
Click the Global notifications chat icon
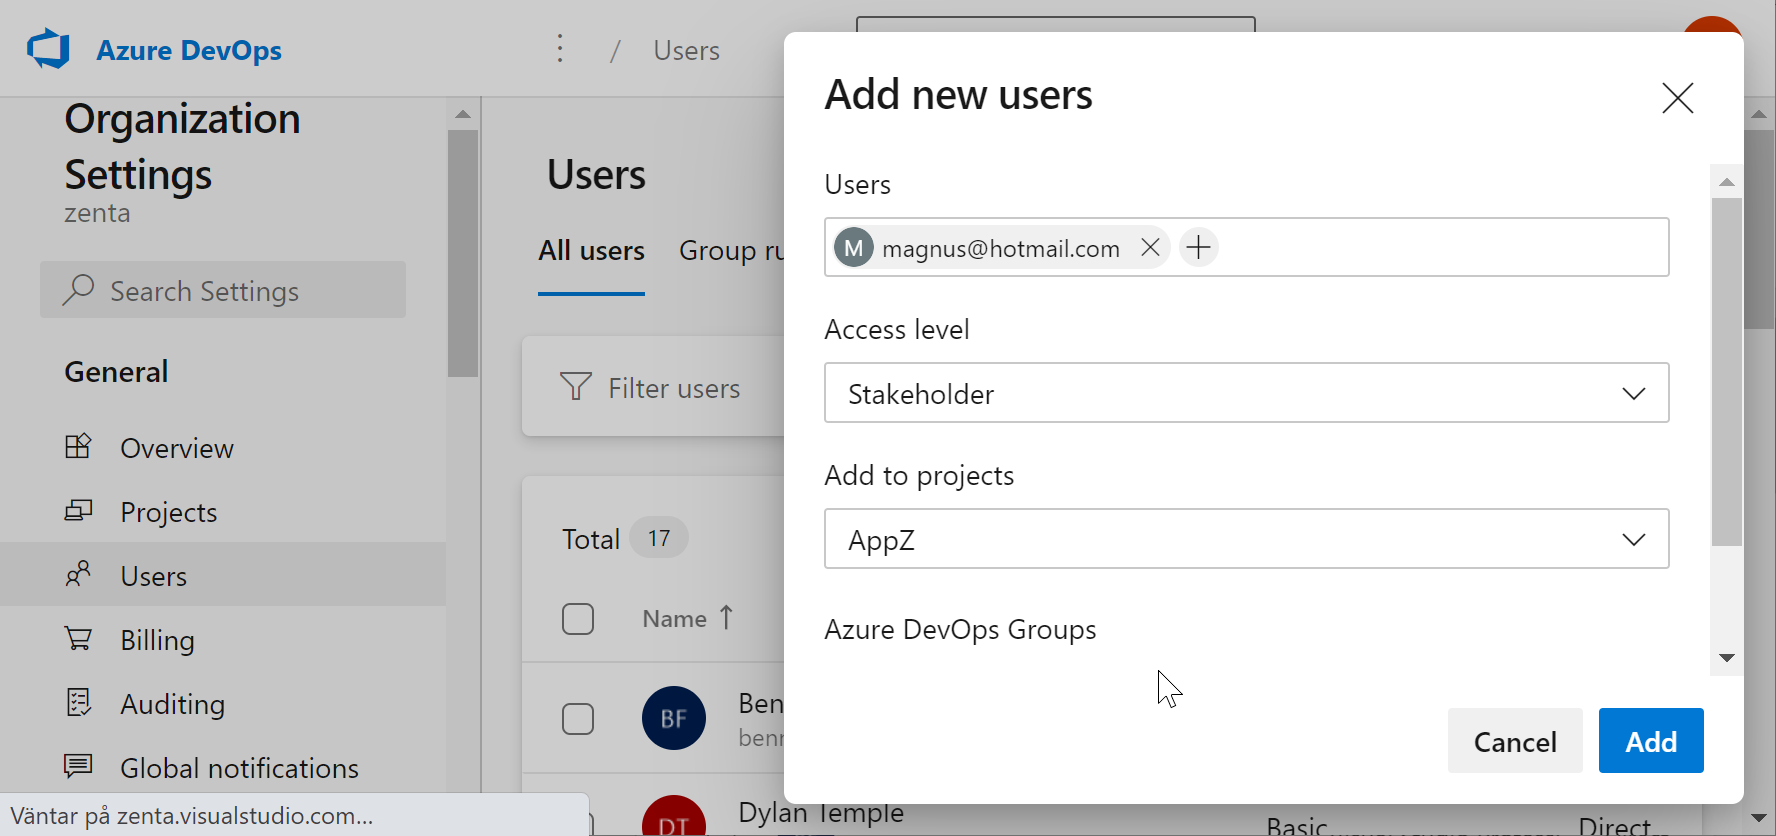pyautogui.click(x=78, y=766)
